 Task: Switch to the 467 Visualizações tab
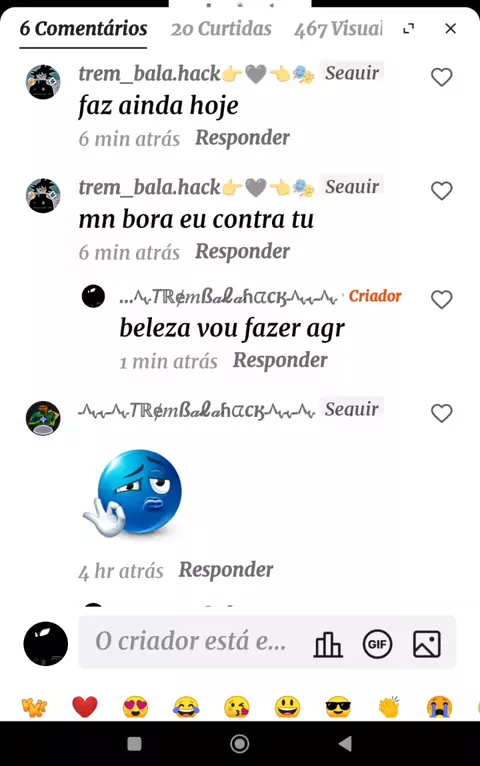click(338, 29)
